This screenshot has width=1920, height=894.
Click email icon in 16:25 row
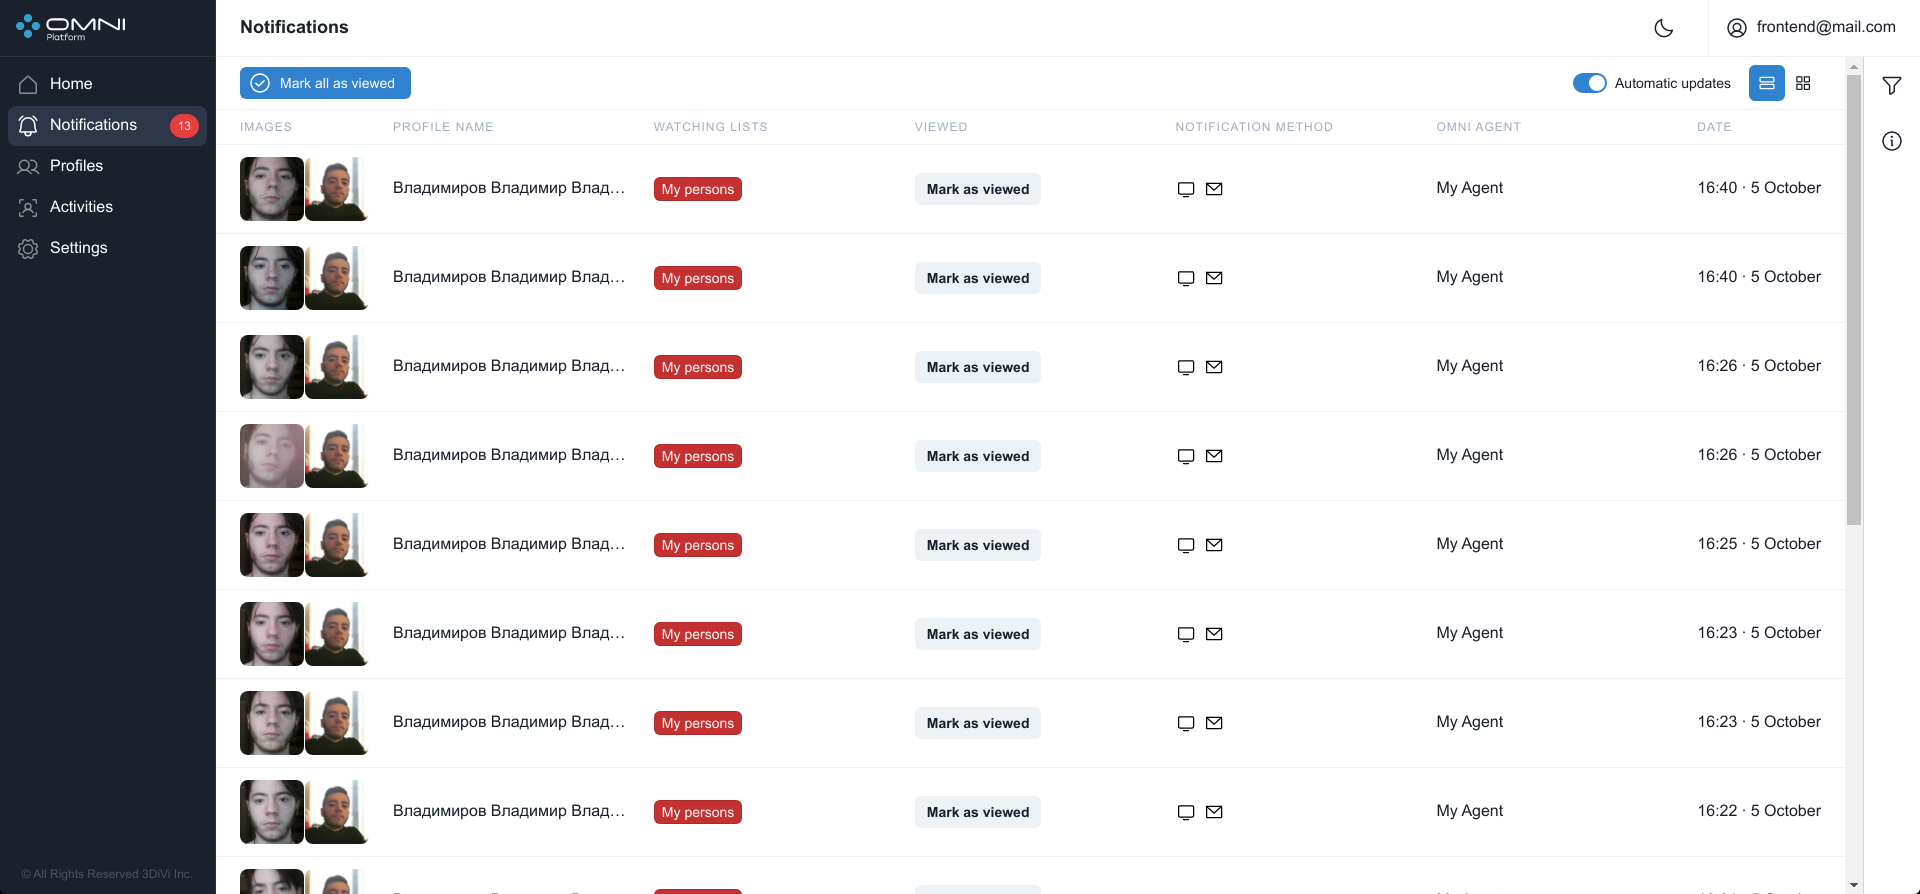point(1214,545)
